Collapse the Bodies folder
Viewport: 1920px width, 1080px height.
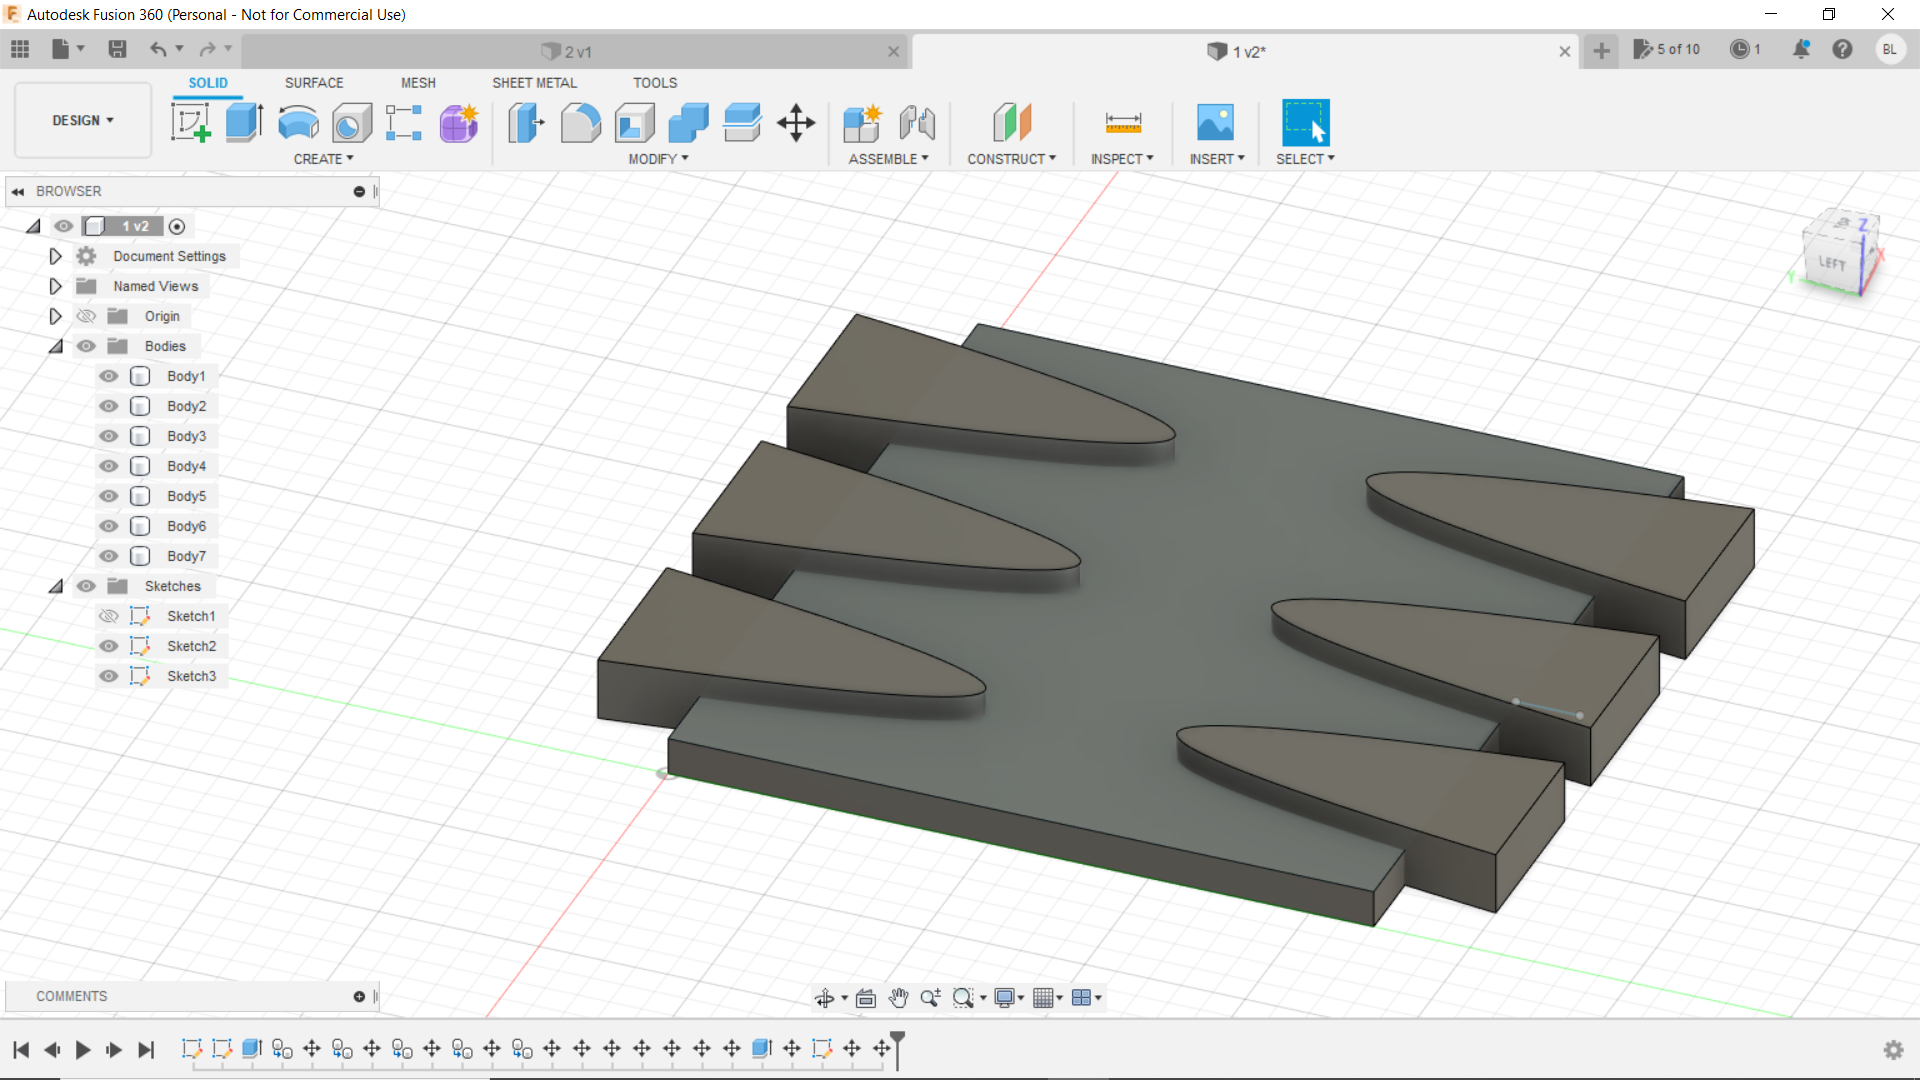tap(55, 346)
